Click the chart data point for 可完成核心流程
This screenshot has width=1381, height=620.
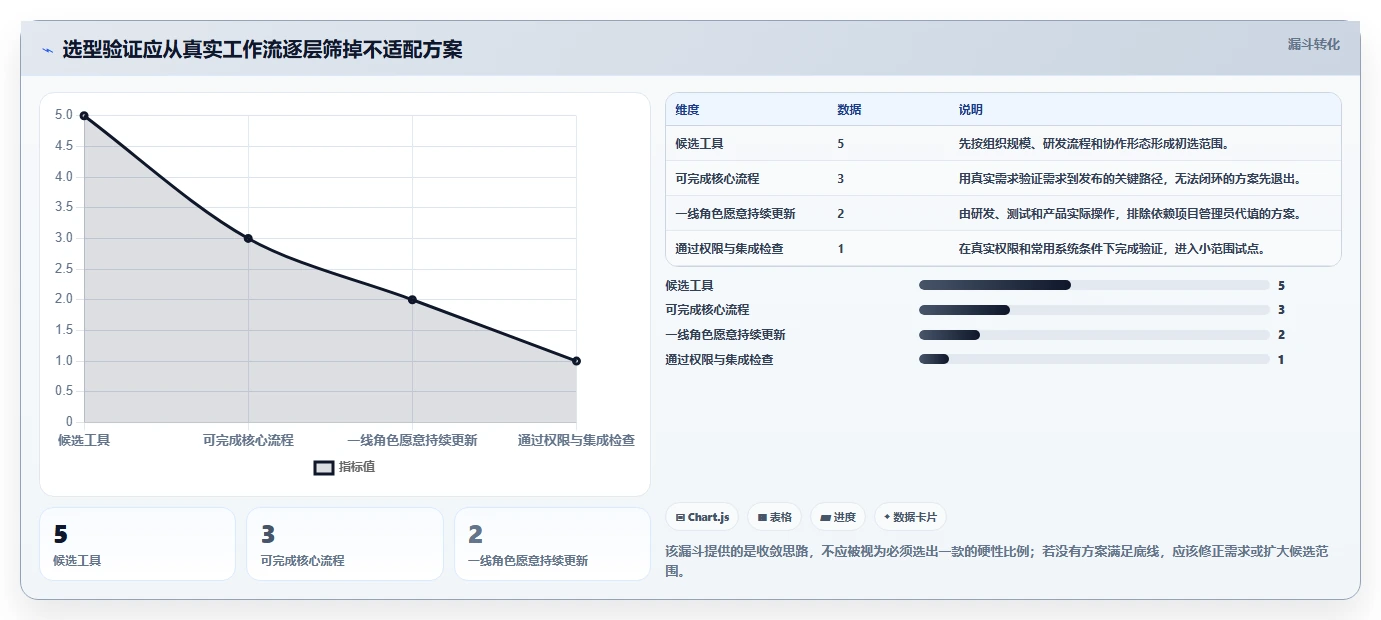click(248, 238)
